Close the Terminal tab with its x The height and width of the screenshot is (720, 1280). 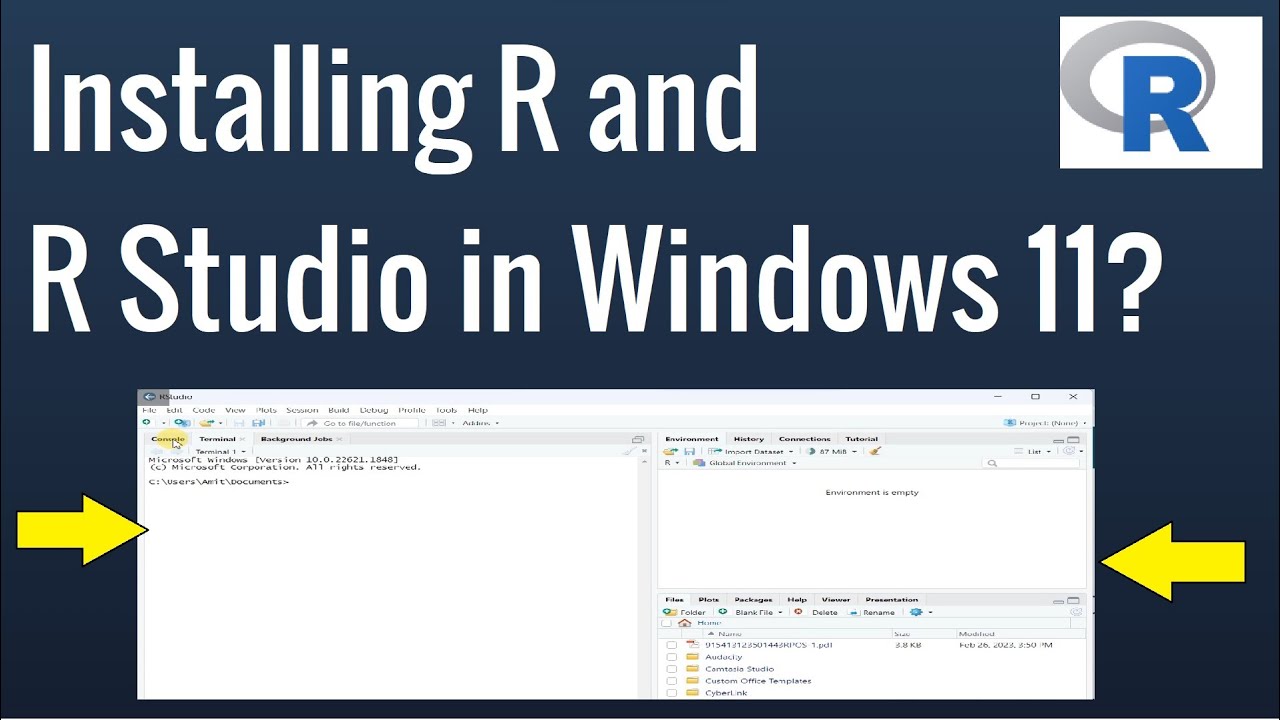tap(242, 439)
